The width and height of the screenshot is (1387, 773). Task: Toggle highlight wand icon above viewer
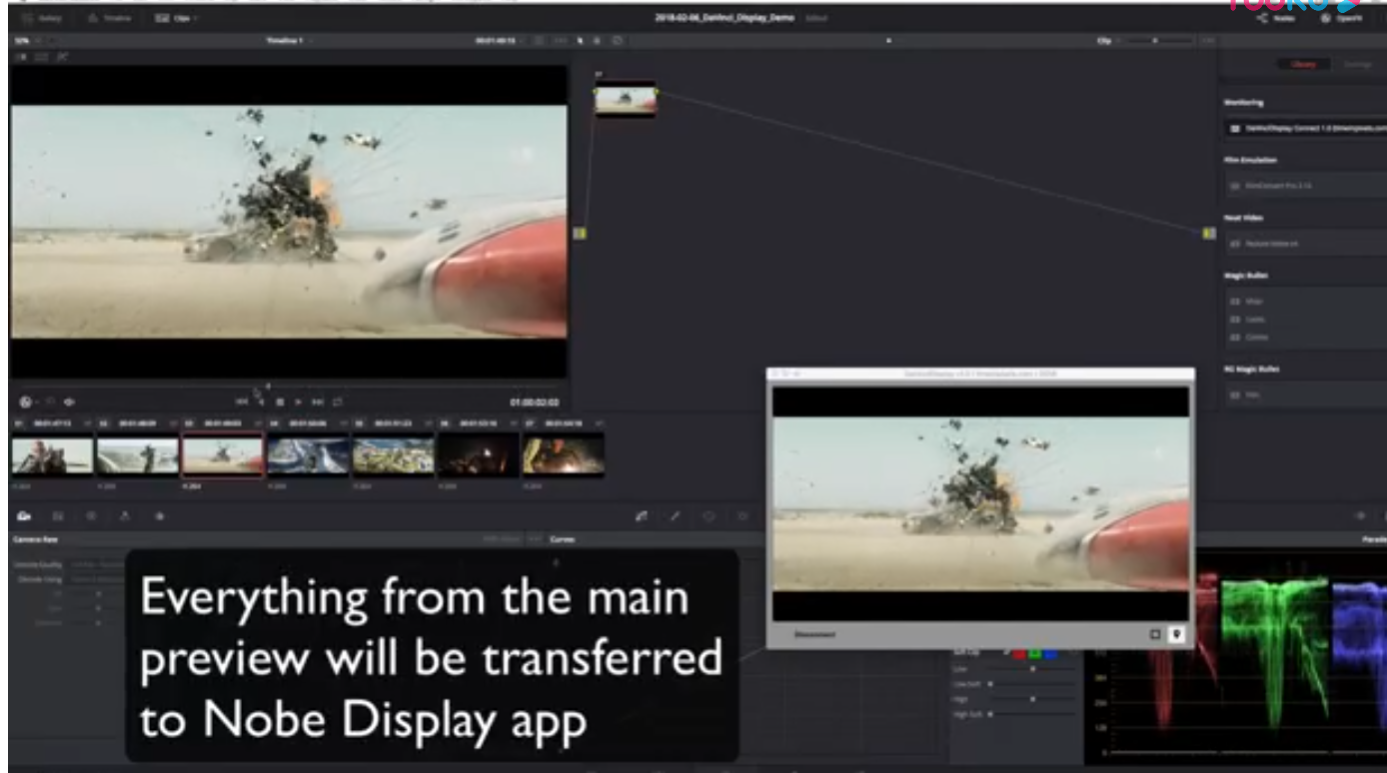[x=61, y=57]
